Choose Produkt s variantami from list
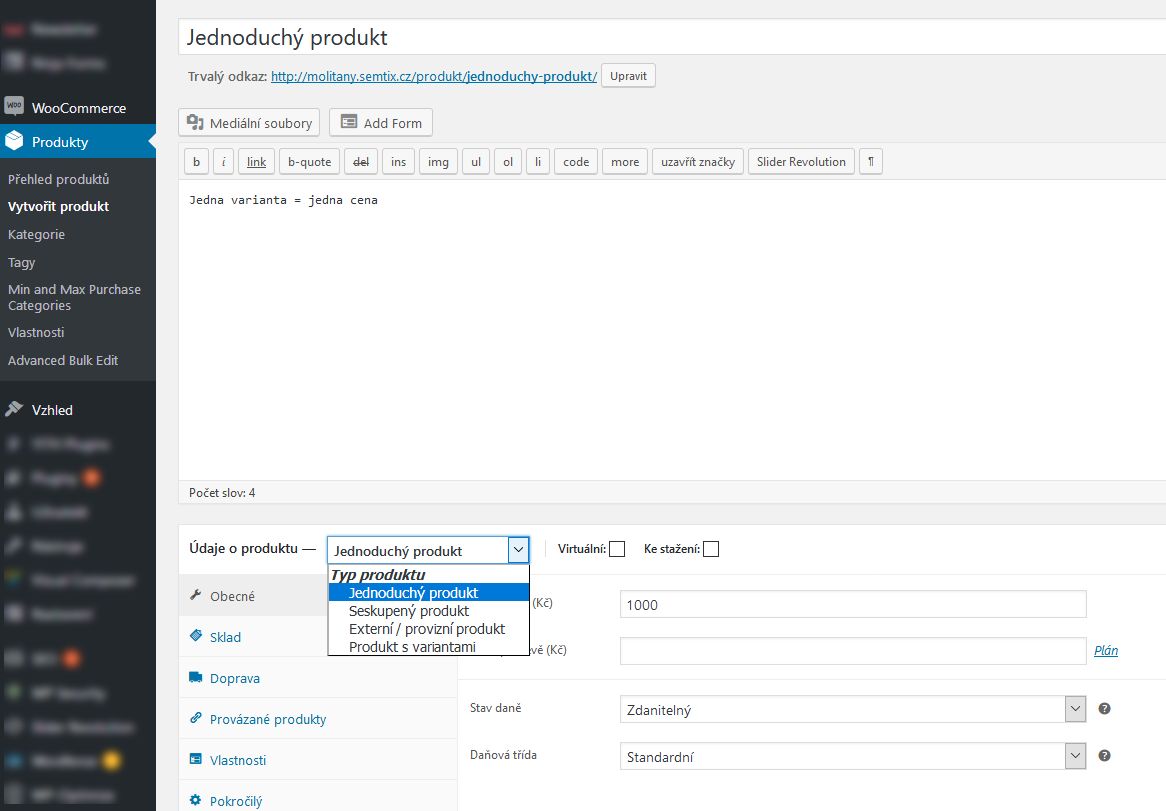1166x811 pixels. 412,647
